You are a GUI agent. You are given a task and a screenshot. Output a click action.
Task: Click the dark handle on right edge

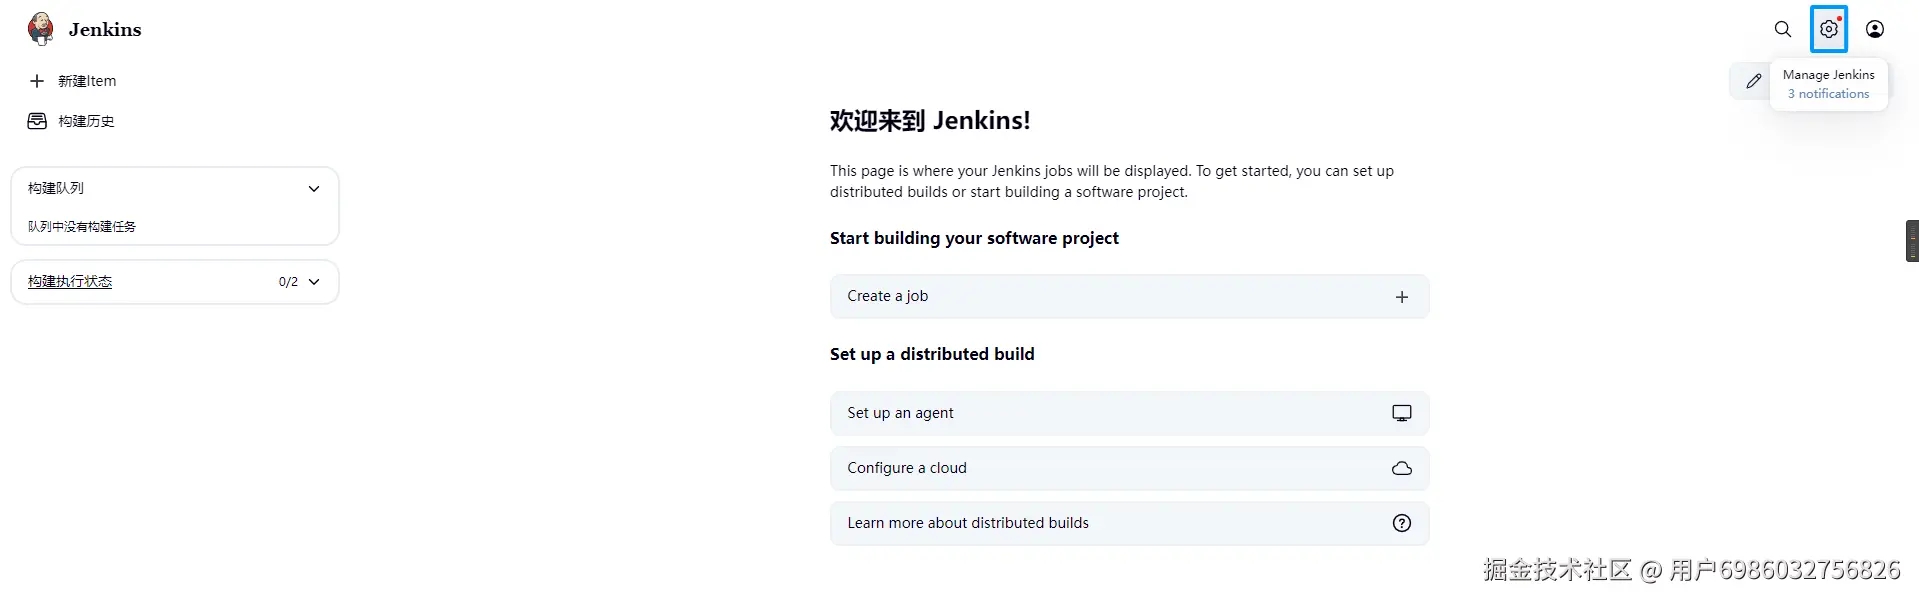(x=1912, y=241)
